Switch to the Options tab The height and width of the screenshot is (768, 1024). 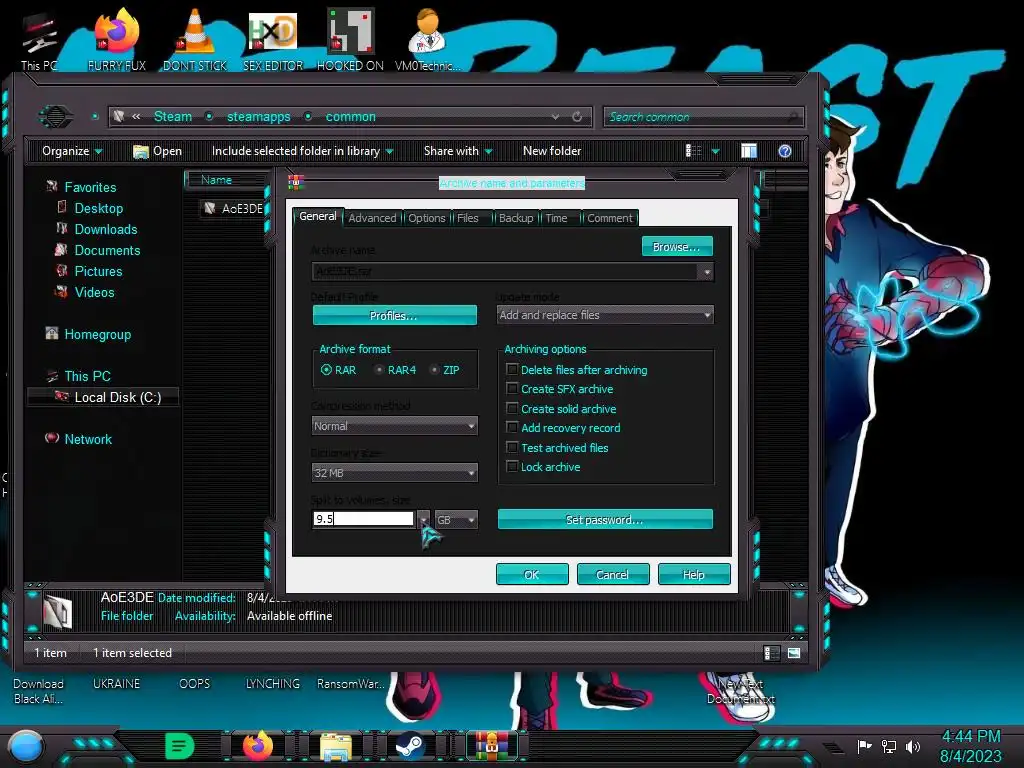[x=426, y=218]
